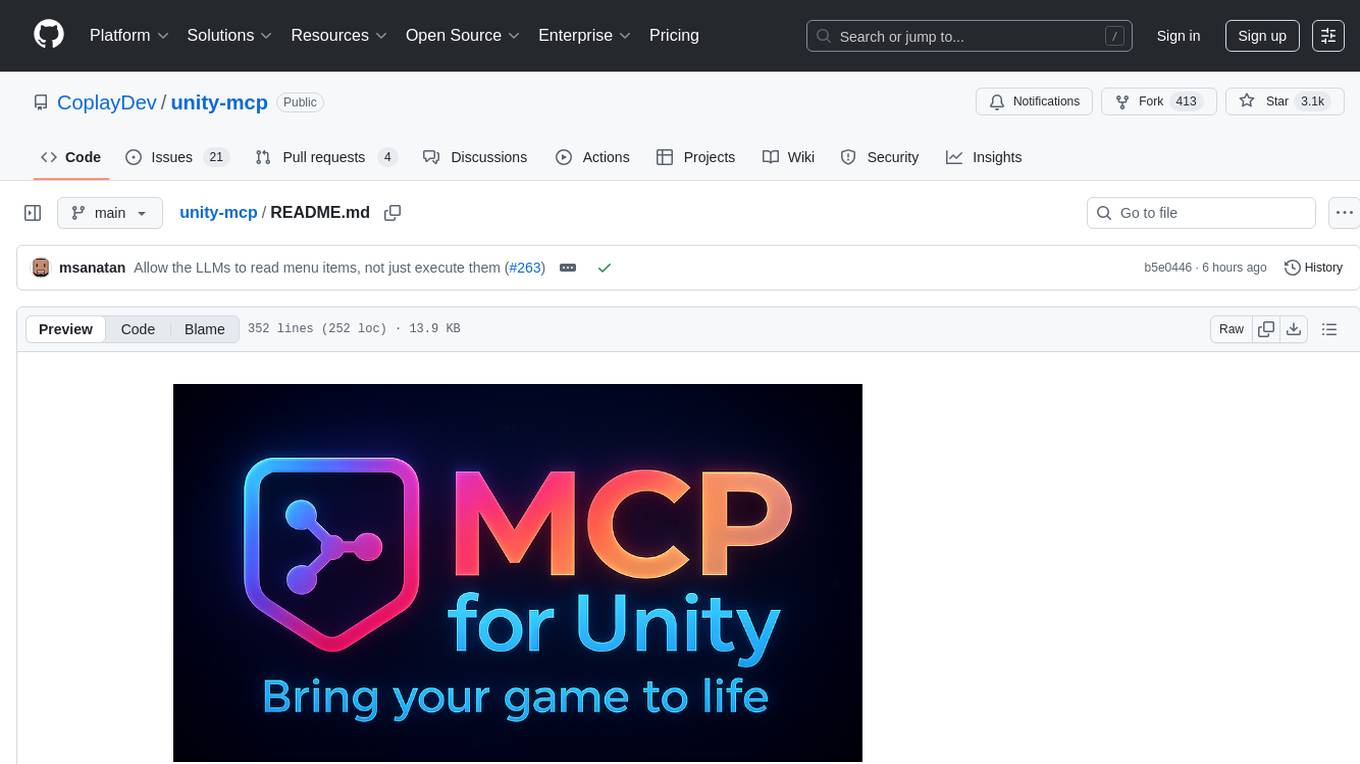Open the Discussions tab
The width and height of the screenshot is (1360, 764).
point(475,157)
